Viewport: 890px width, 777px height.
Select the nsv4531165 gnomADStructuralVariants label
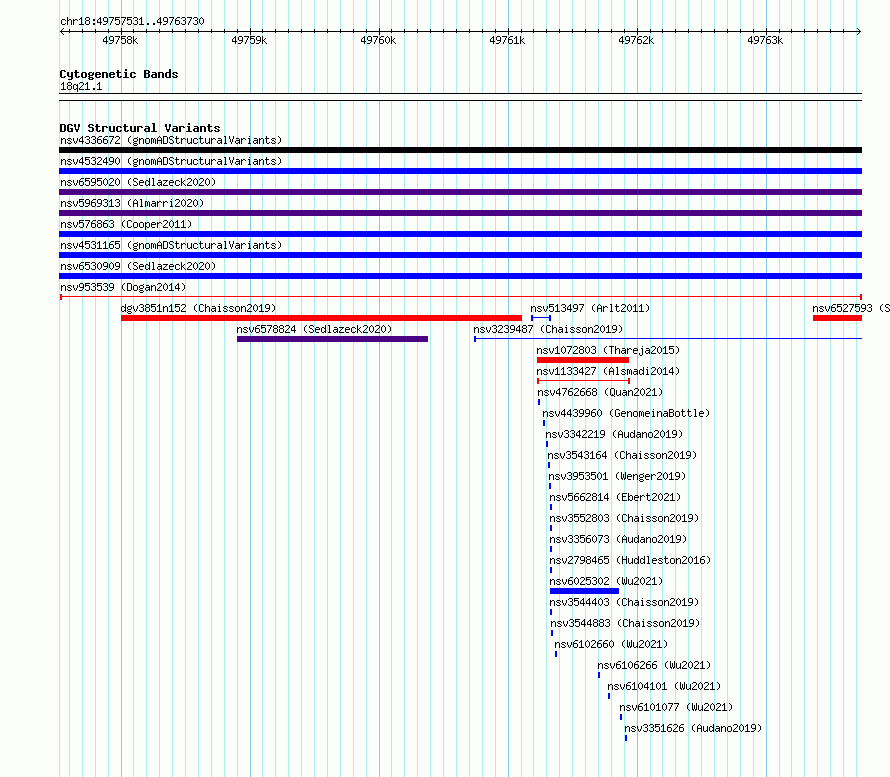[171, 245]
